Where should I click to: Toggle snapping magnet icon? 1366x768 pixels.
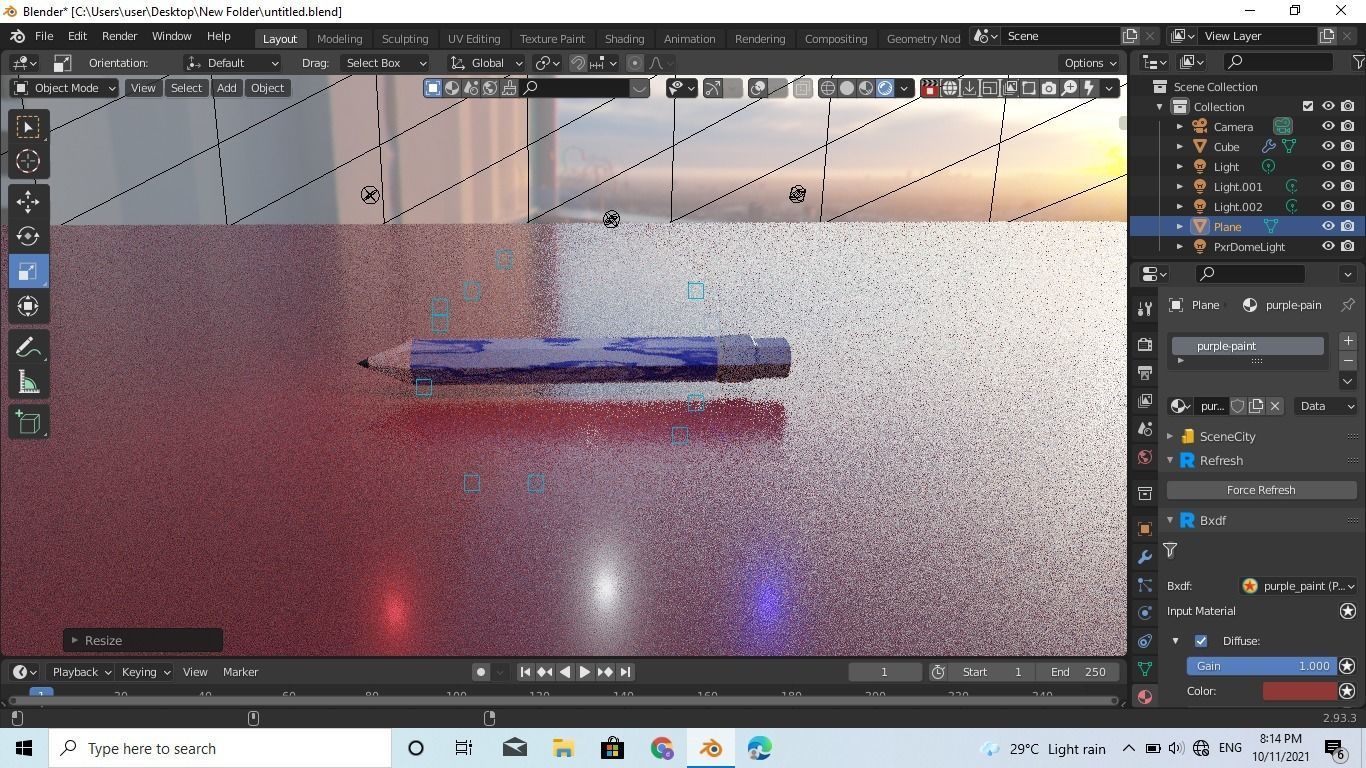pyautogui.click(x=578, y=63)
